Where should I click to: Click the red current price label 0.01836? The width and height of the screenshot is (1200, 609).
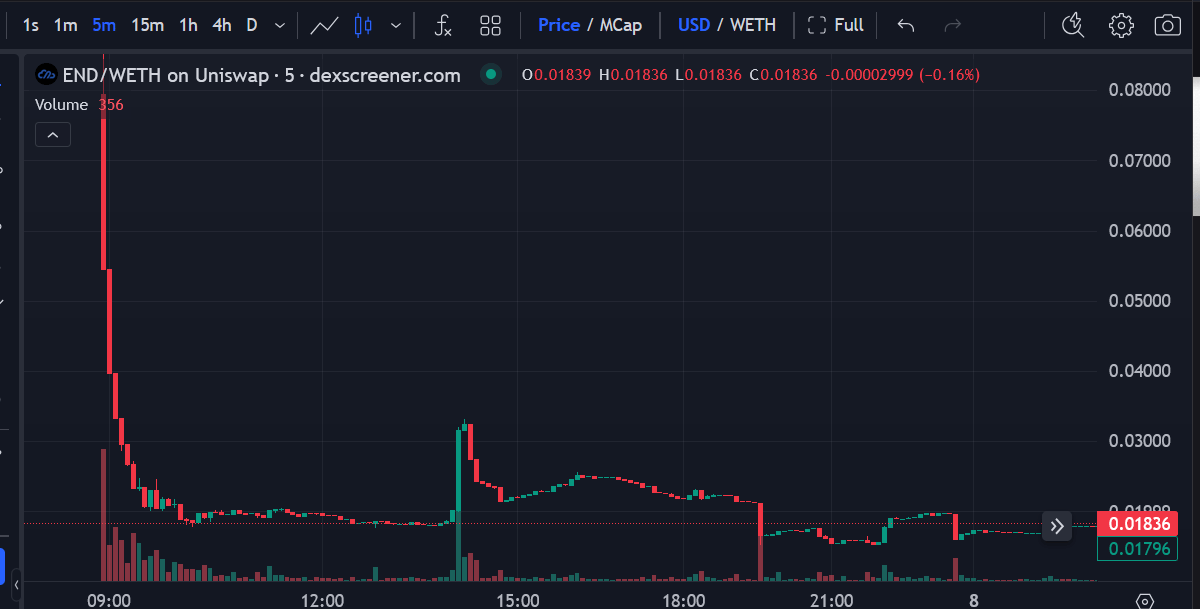tap(1136, 523)
